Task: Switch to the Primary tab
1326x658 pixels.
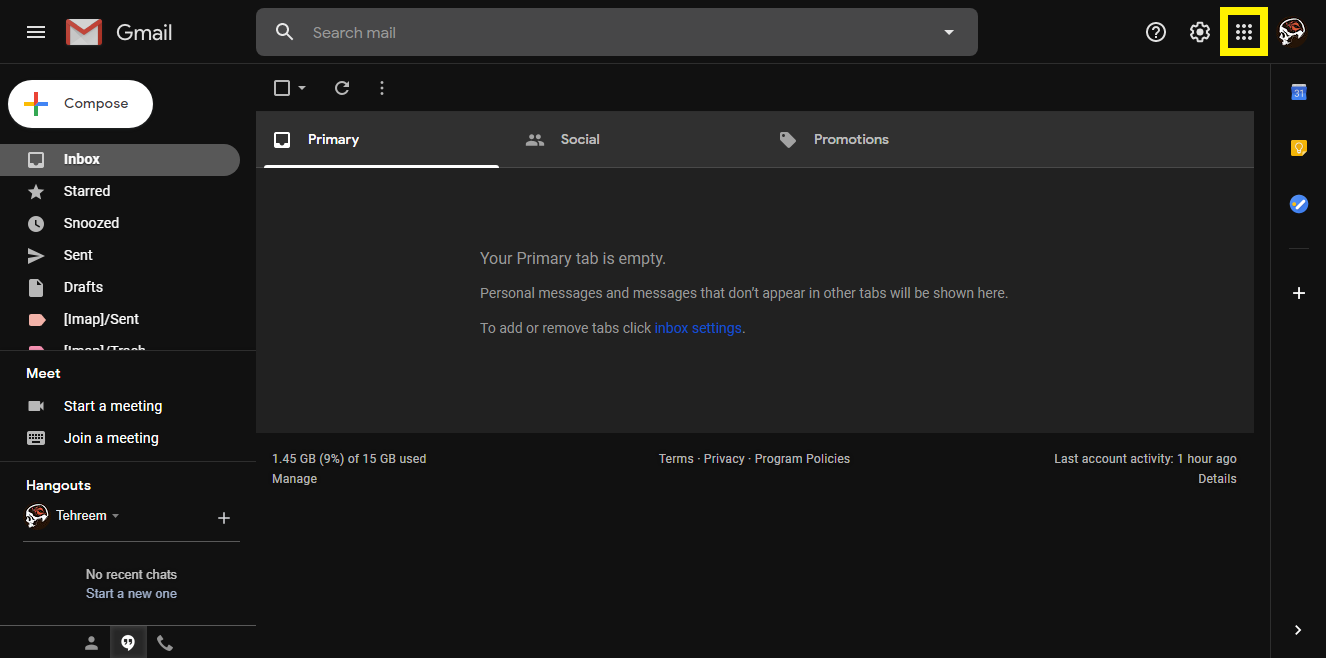Action: coord(381,139)
